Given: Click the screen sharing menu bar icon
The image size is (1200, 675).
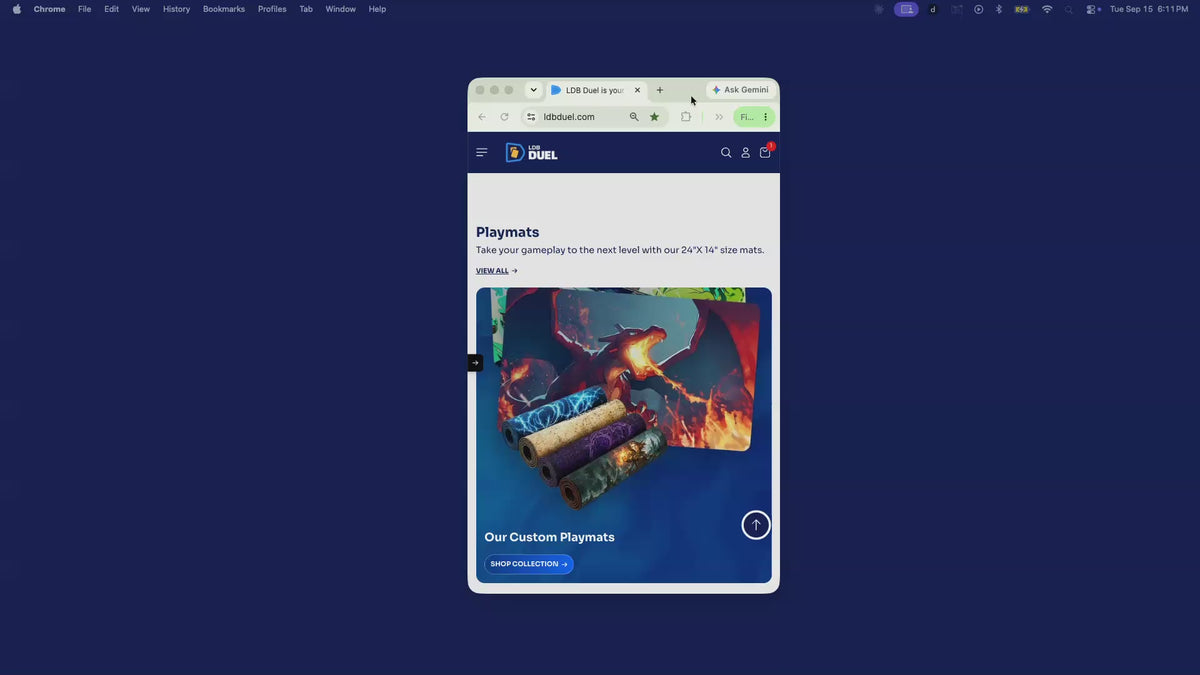Looking at the screenshot, I should pos(906,9).
